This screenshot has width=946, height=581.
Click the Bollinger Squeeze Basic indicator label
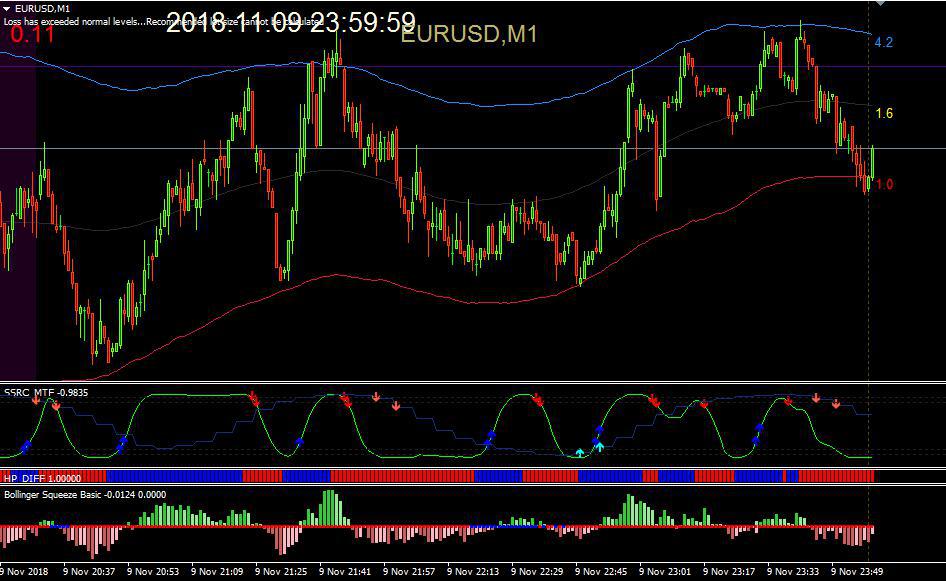[85, 495]
